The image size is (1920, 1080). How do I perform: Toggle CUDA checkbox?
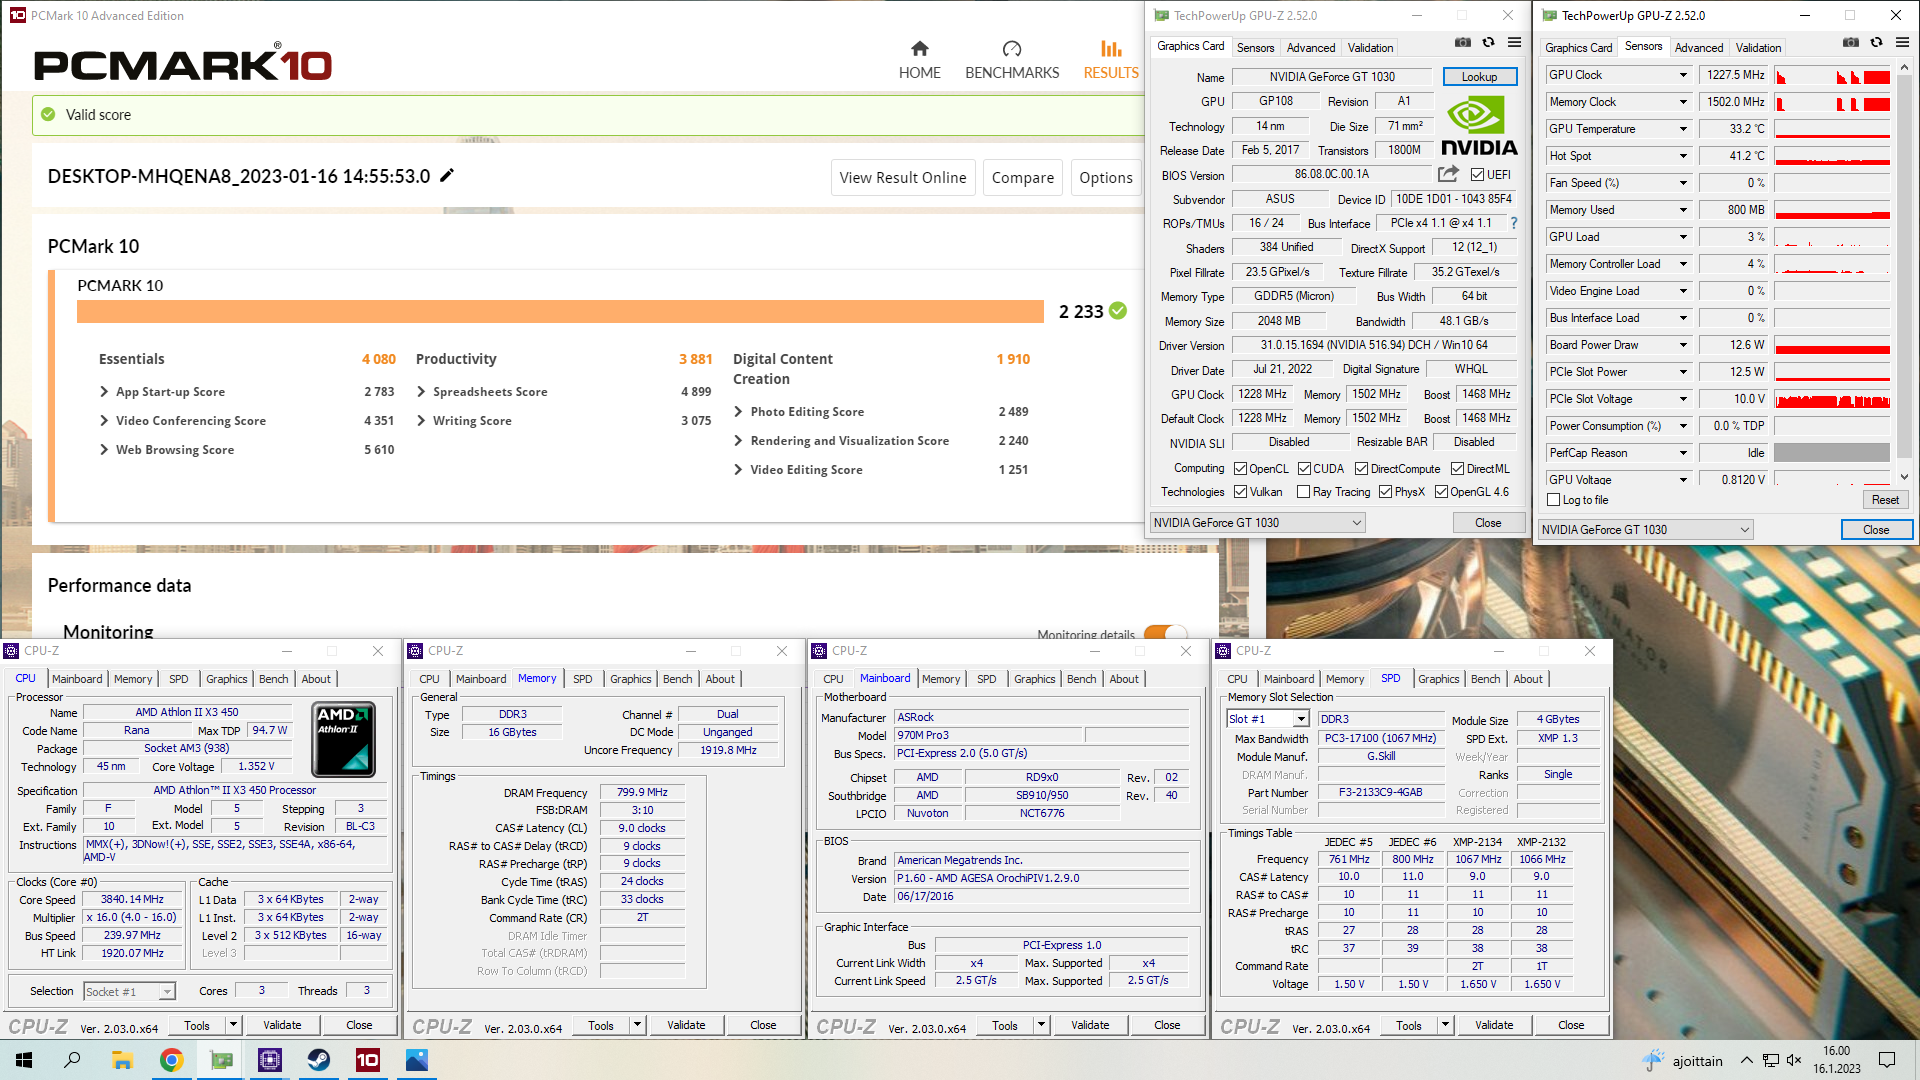[1304, 469]
